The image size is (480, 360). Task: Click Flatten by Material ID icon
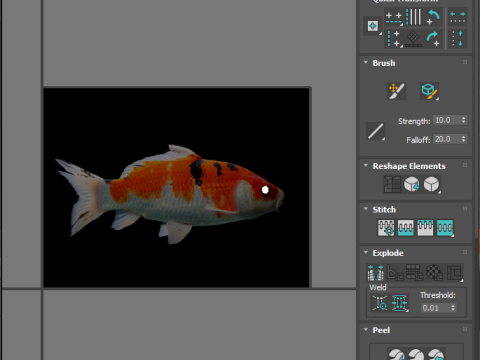[x=435, y=273]
